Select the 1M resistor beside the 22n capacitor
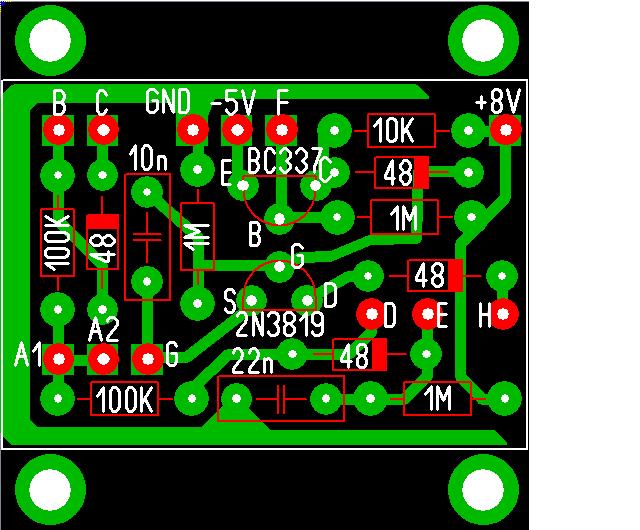 pyautogui.click(x=438, y=399)
